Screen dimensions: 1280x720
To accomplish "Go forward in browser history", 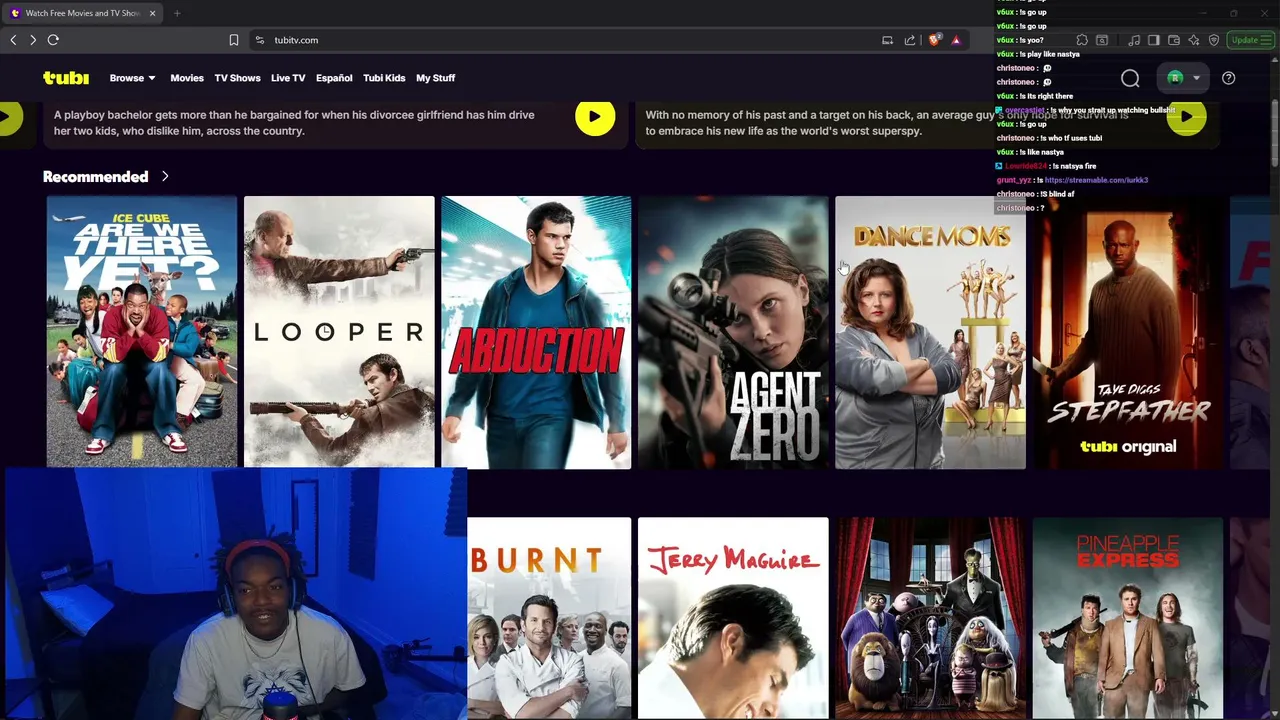I will pos(33,40).
